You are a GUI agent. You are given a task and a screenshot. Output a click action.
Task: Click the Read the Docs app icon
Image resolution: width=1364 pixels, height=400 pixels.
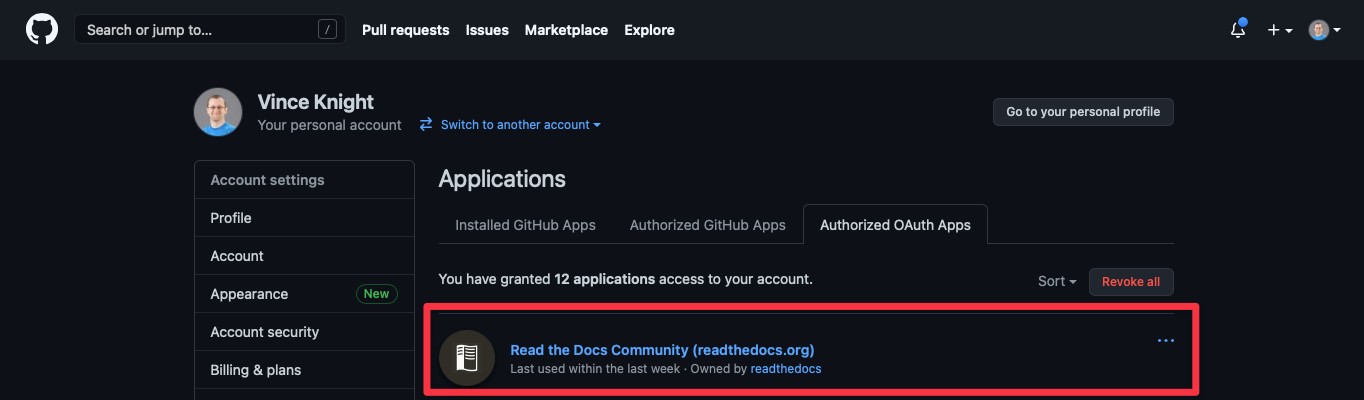tap(467, 358)
